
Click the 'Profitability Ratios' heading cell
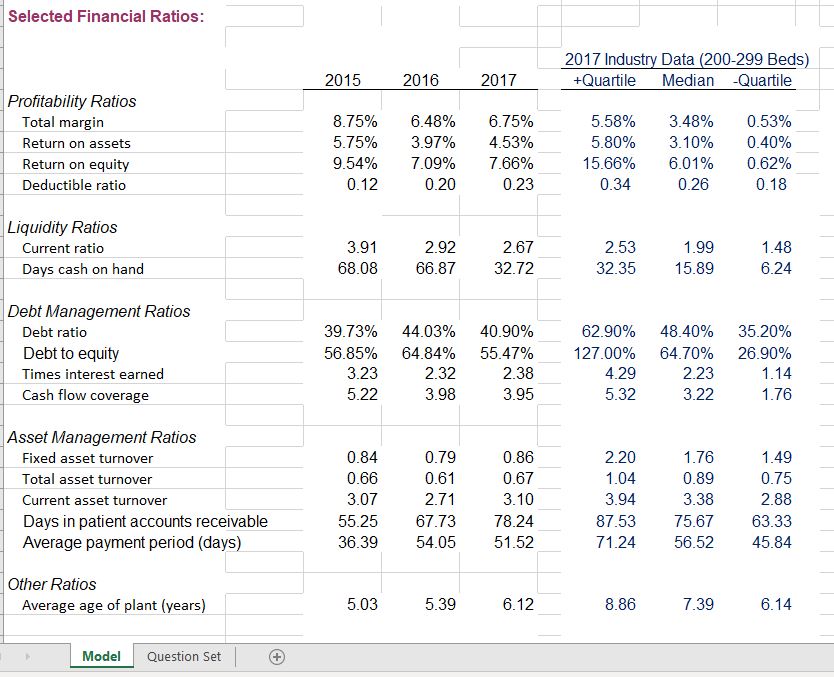coord(74,101)
